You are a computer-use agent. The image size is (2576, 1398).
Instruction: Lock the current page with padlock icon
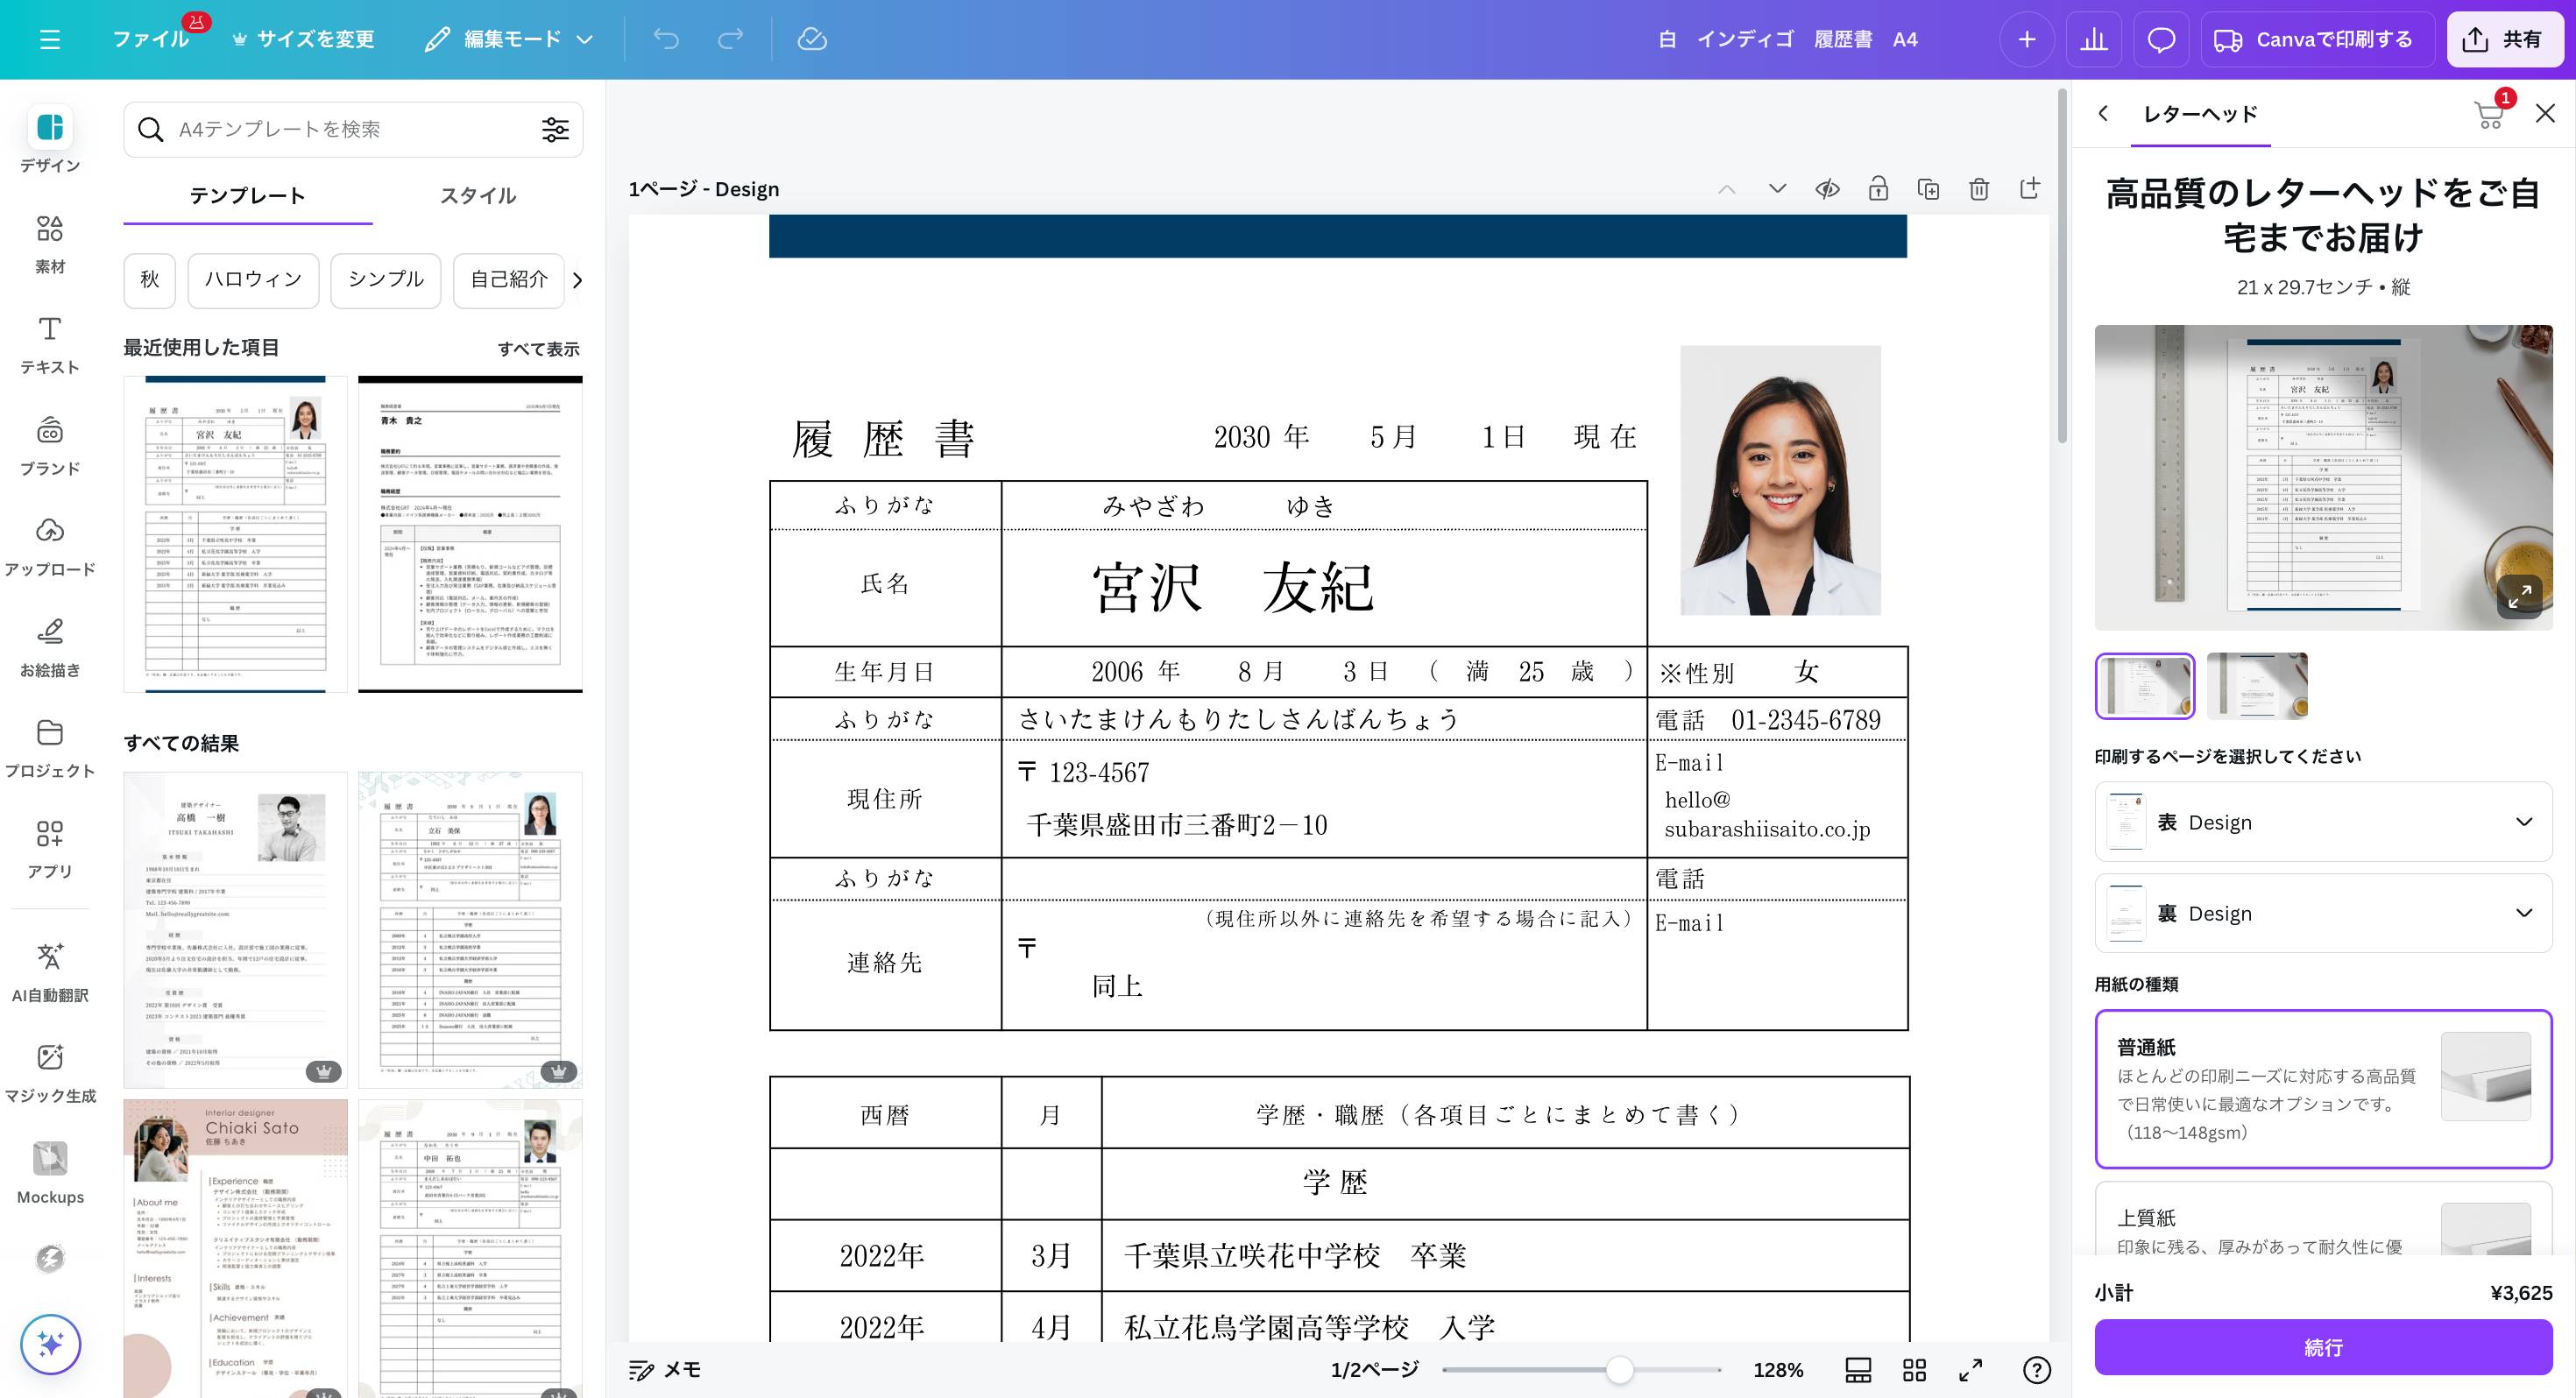pos(1879,188)
